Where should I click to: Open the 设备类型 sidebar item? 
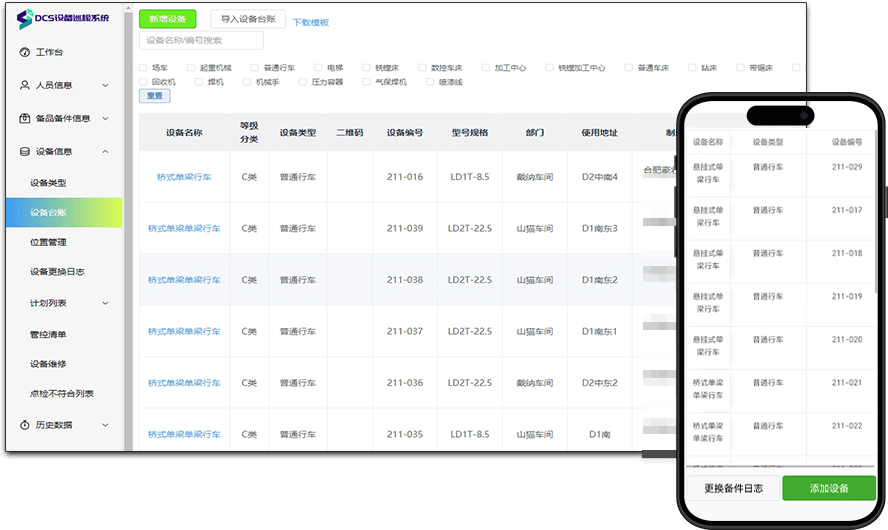[x=48, y=183]
